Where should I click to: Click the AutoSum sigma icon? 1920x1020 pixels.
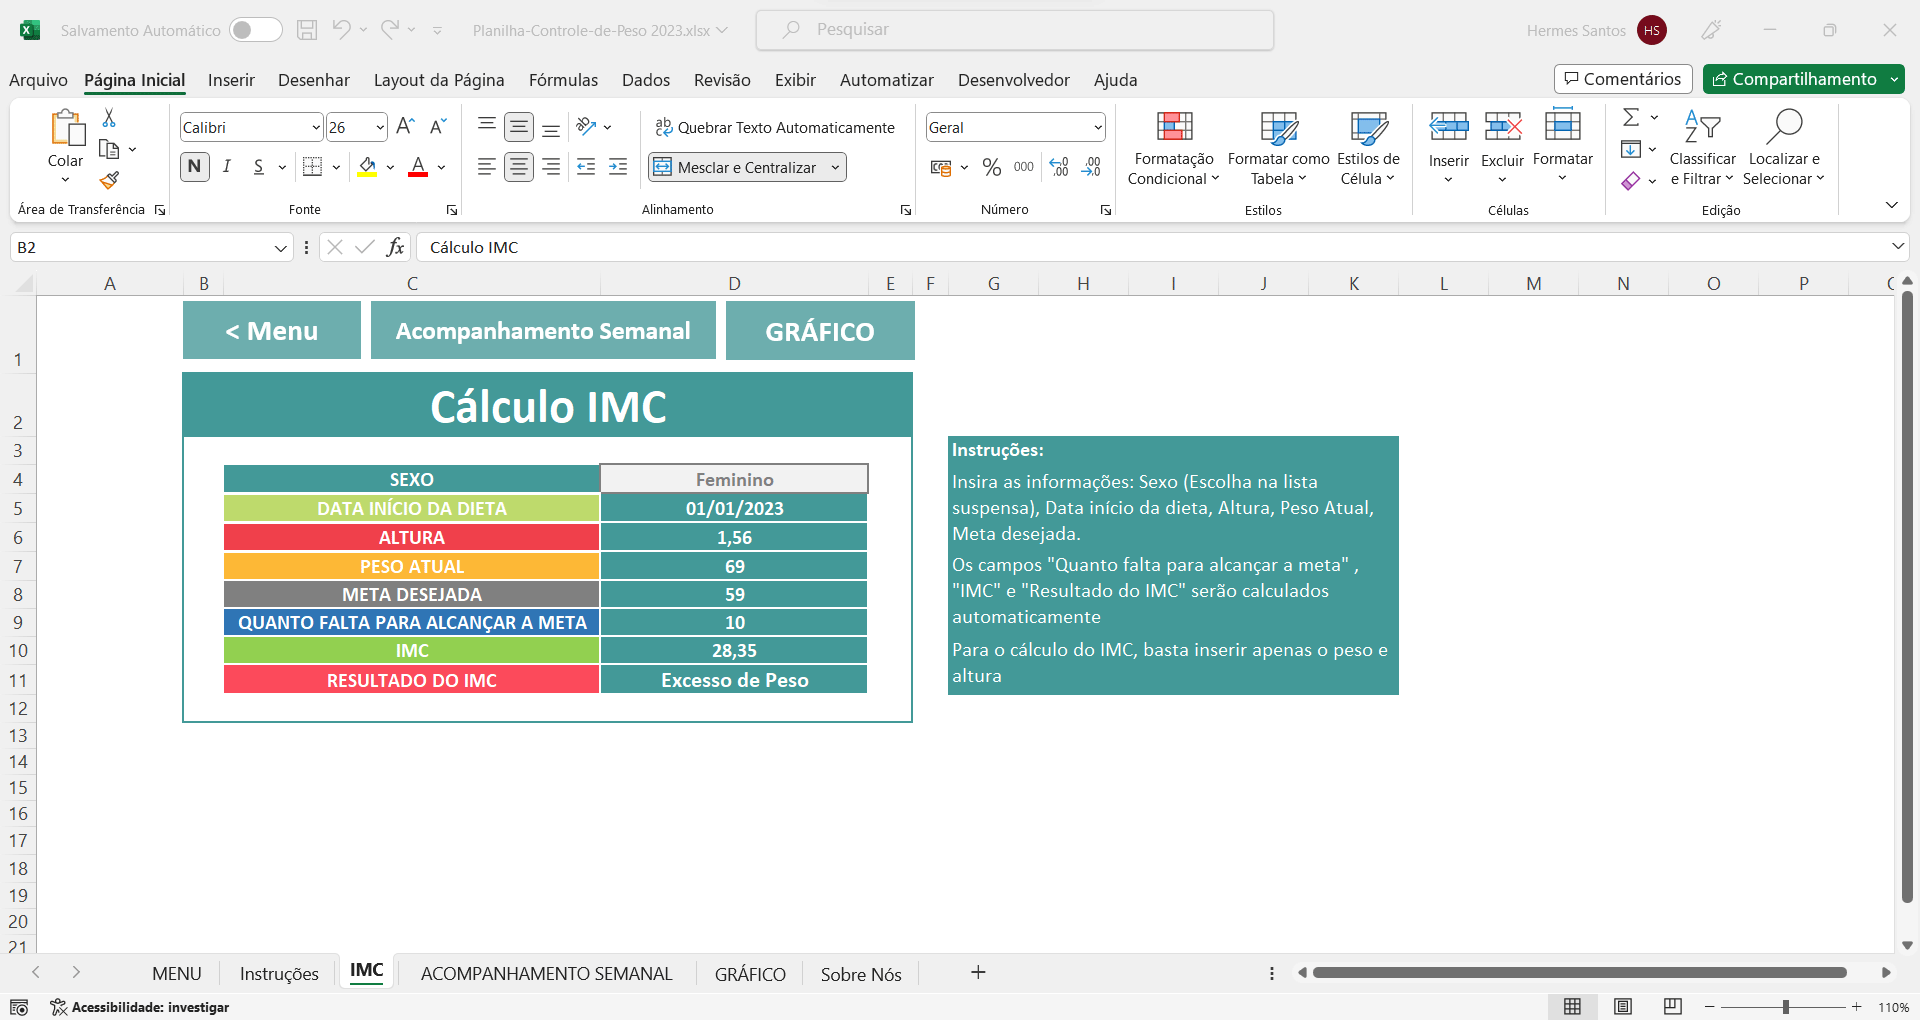1631,117
